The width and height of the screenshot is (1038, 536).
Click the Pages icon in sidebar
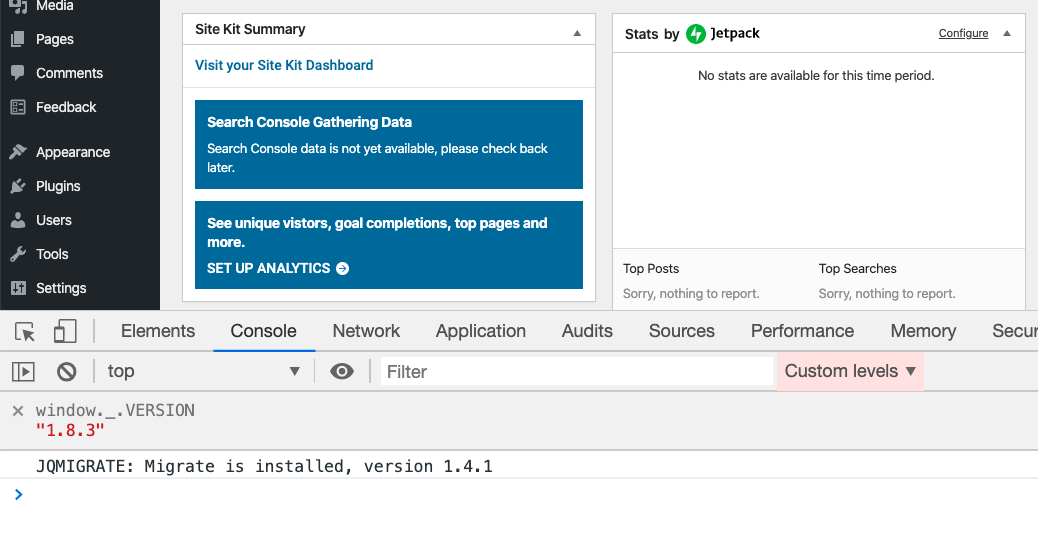click(x=19, y=39)
